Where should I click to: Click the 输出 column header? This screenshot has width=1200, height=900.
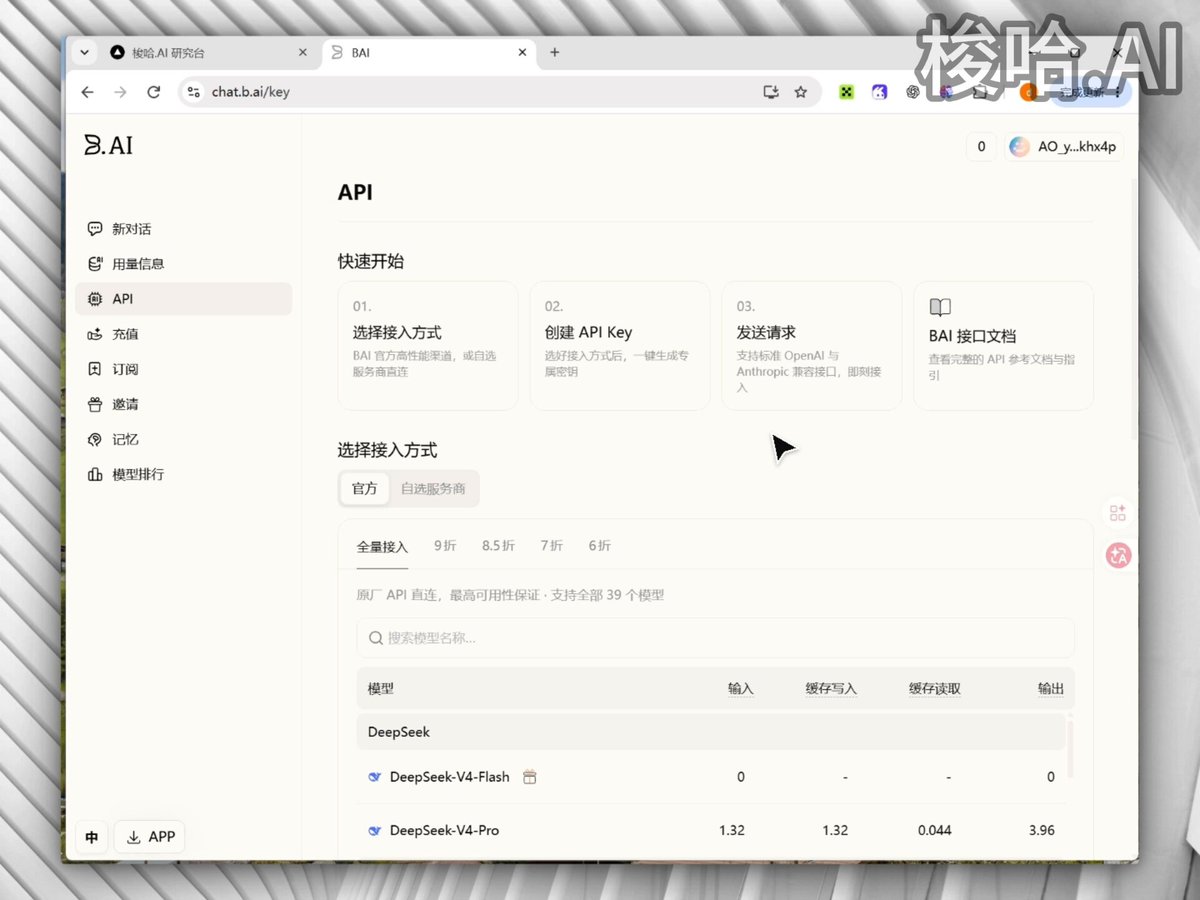coord(1051,689)
